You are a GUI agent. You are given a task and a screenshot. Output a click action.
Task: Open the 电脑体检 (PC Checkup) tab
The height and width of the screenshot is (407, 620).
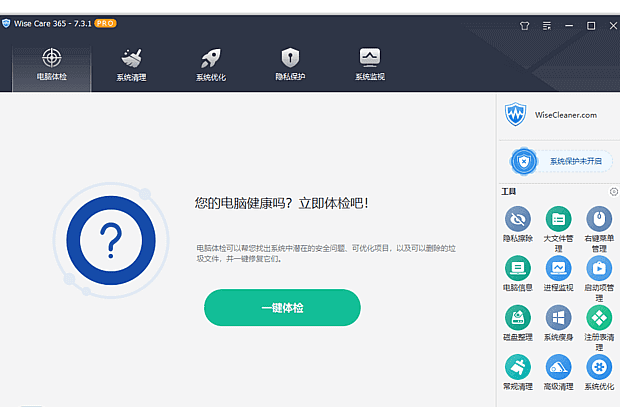[52, 68]
